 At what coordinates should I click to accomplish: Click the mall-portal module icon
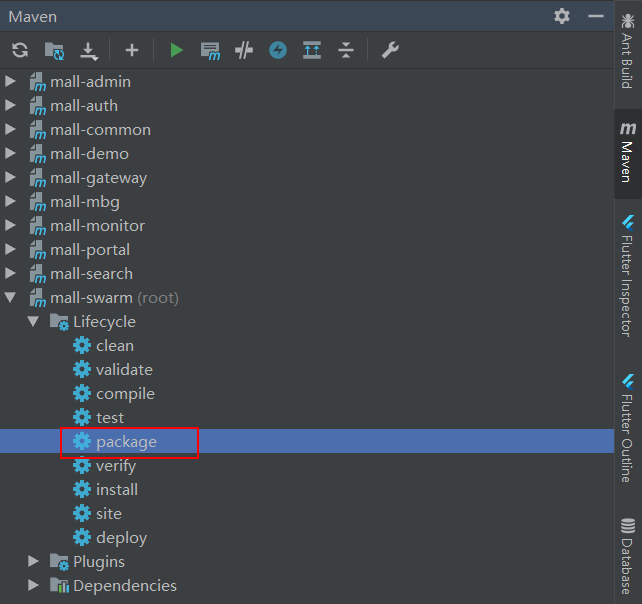[38, 250]
